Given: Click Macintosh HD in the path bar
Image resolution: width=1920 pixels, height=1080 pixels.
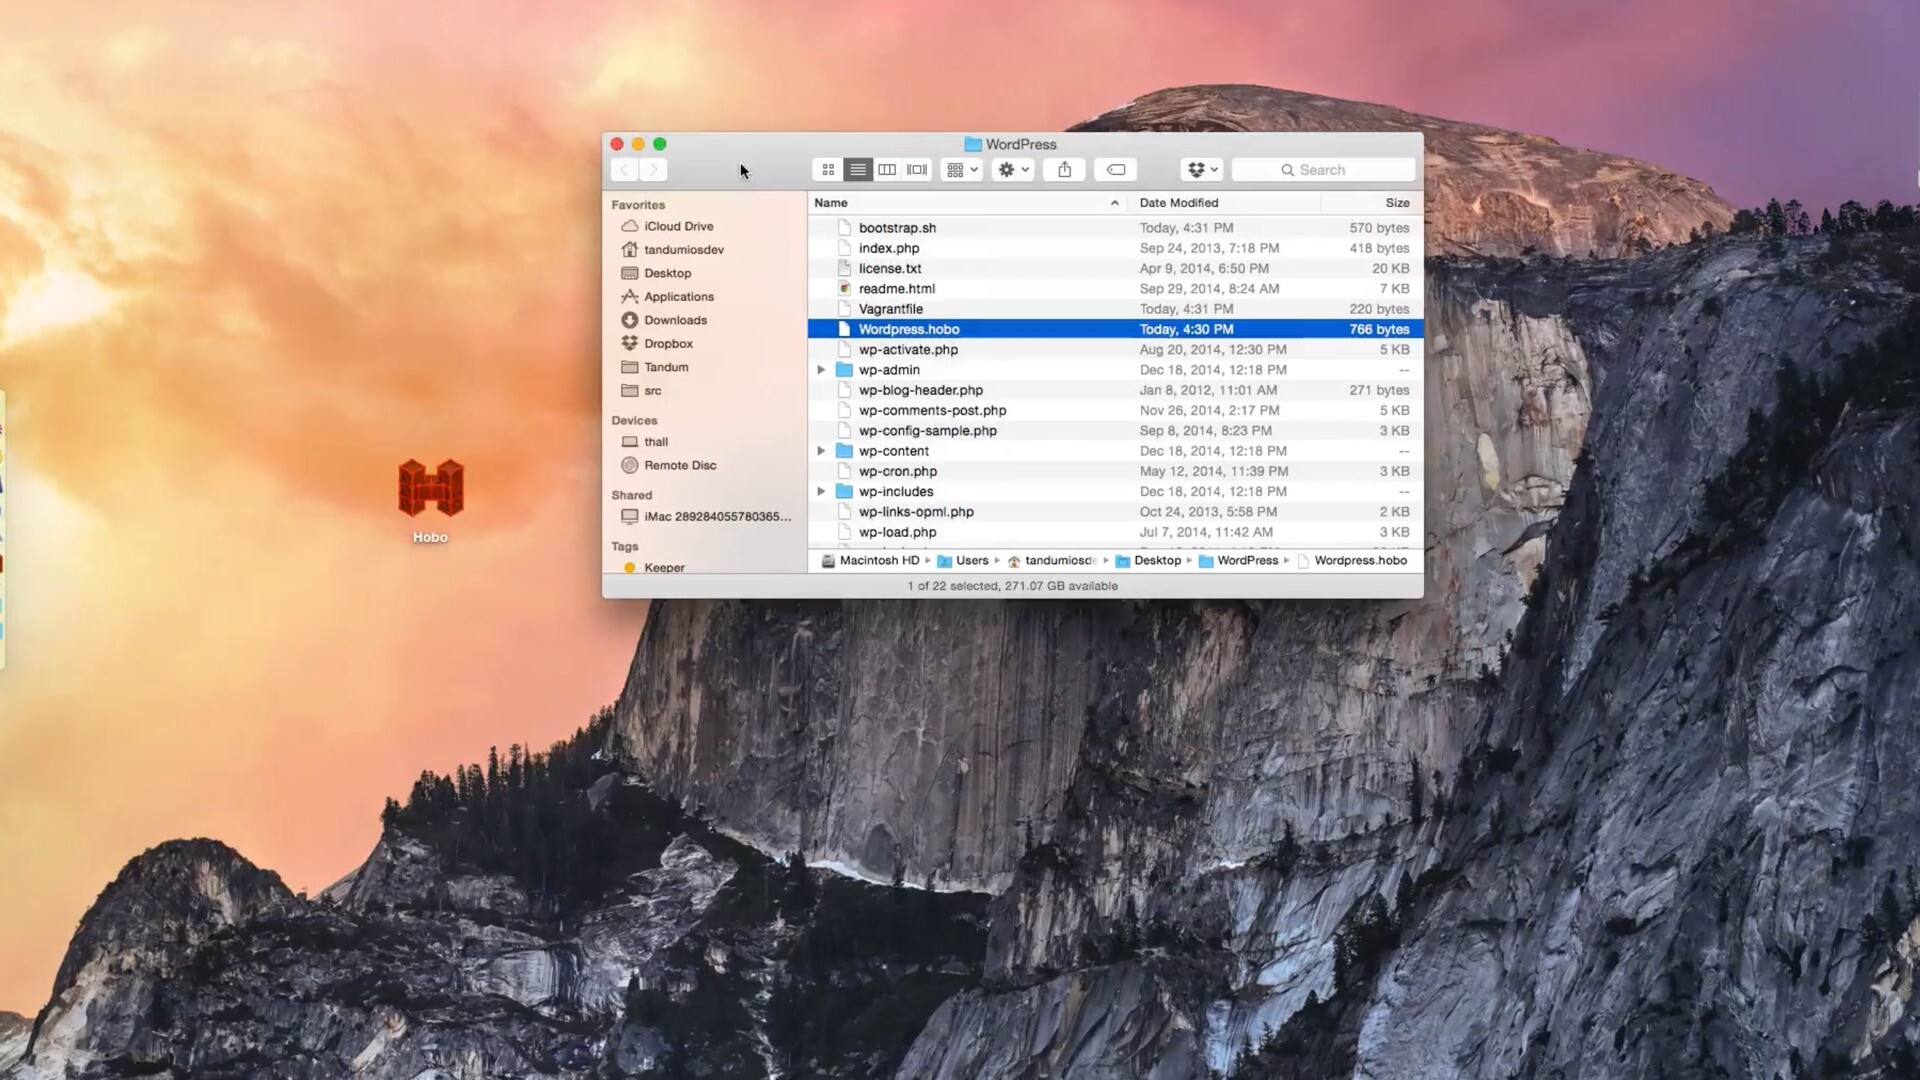Looking at the screenshot, I should click(x=870, y=561).
